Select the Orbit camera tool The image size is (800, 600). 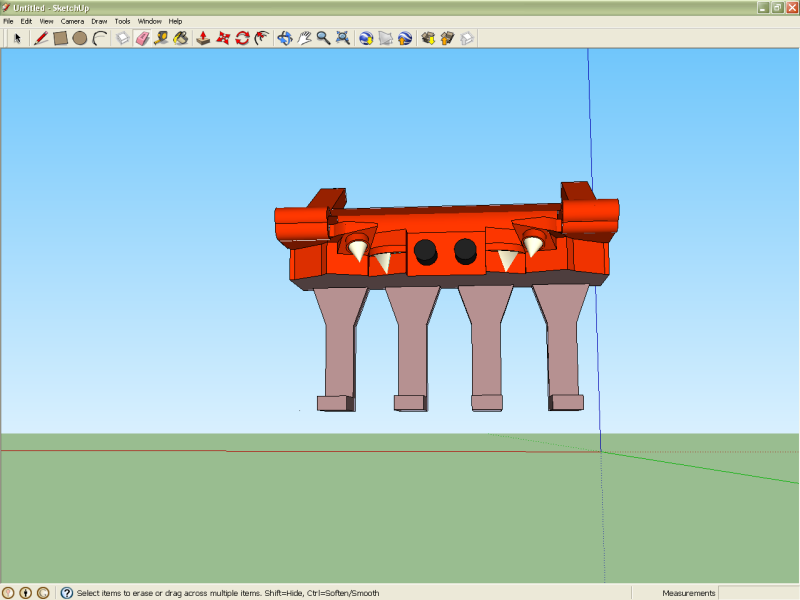click(285, 38)
